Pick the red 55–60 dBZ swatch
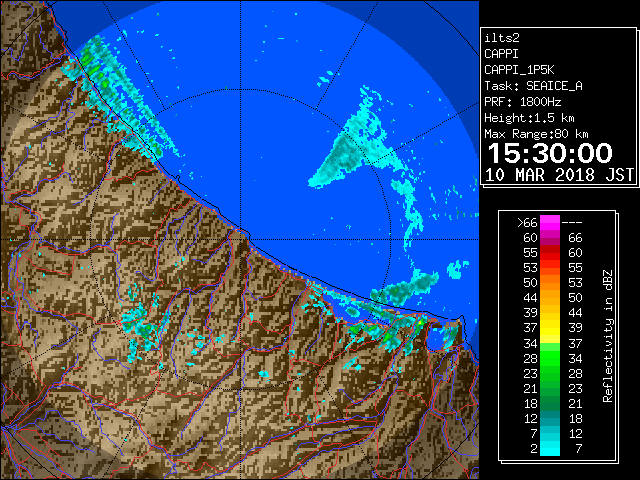This screenshot has height=480, width=640. pyautogui.click(x=550, y=253)
